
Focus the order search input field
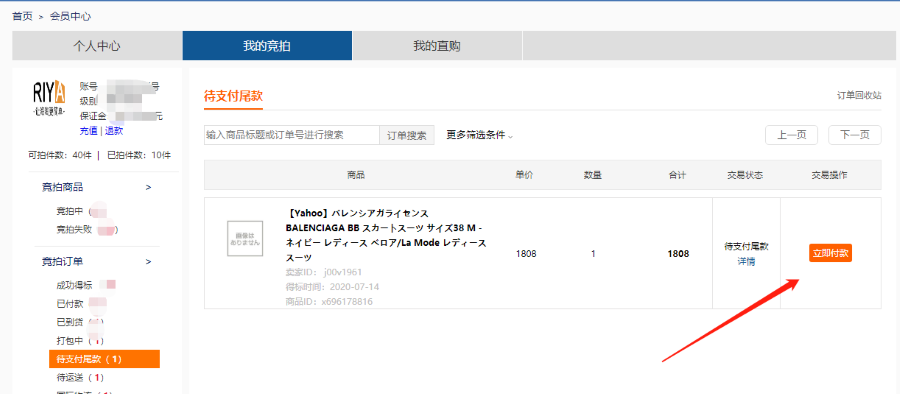click(x=292, y=136)
